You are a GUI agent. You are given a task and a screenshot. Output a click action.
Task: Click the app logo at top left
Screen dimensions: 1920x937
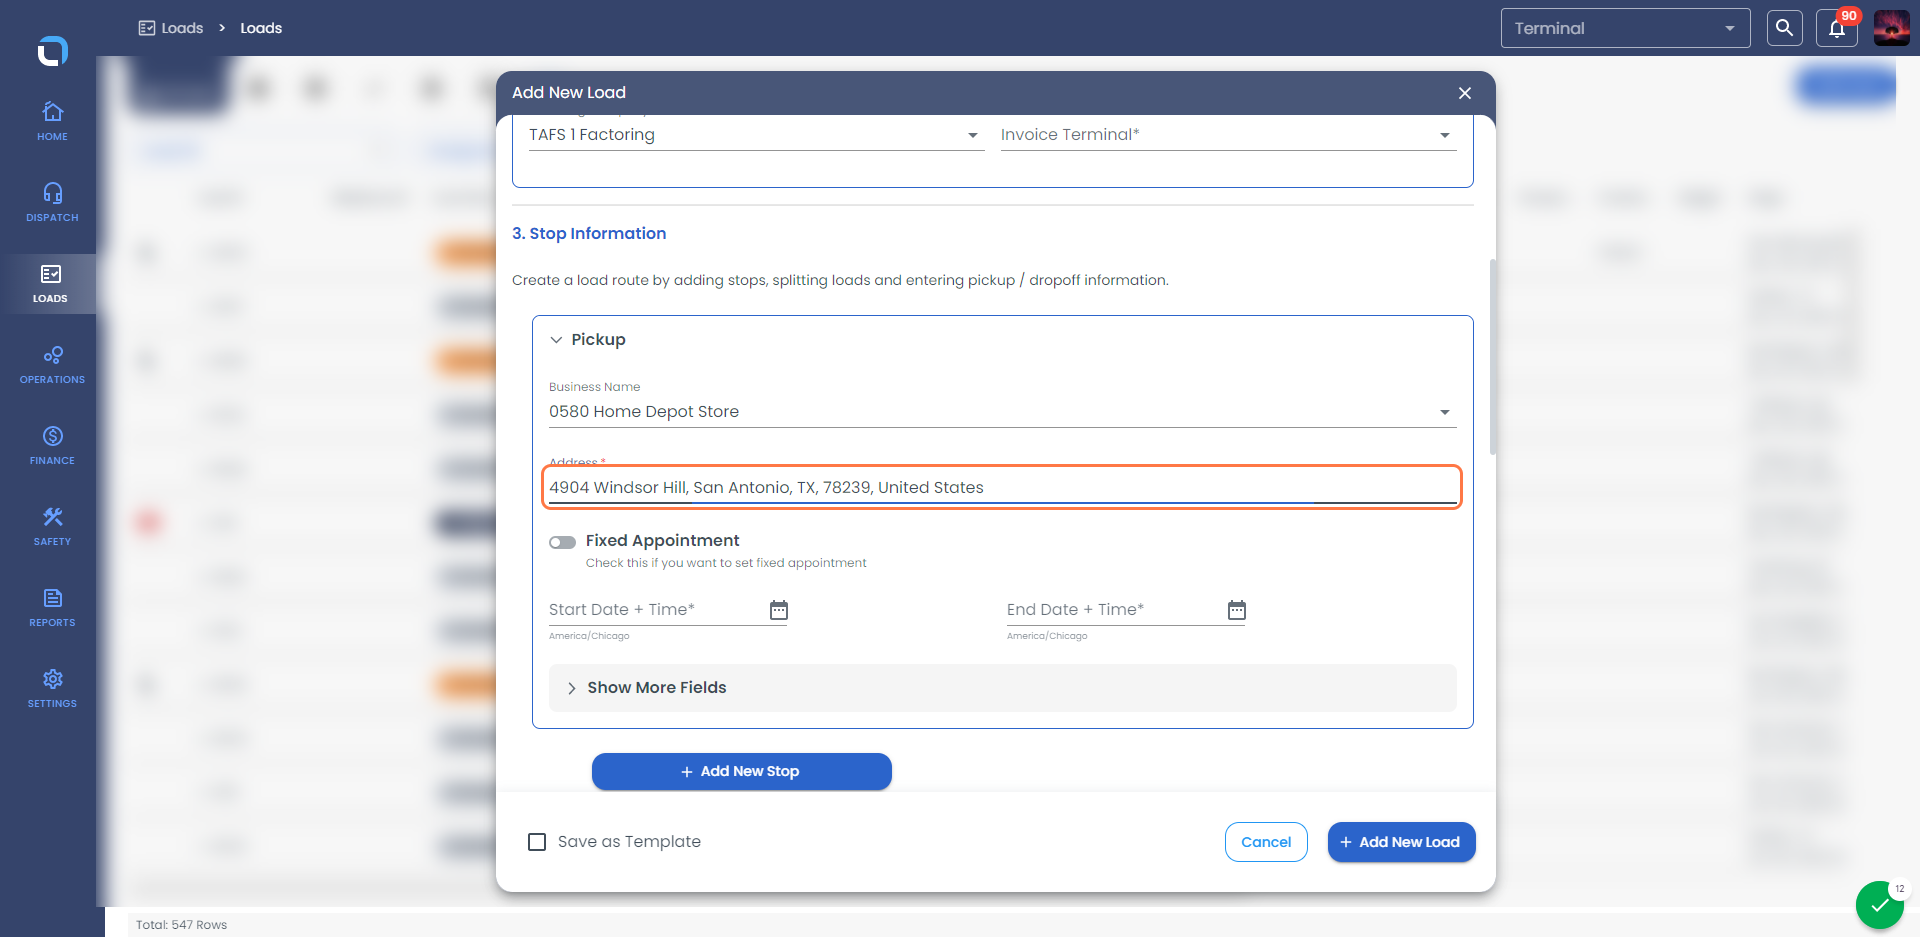pyautogui.click(x=52, y=50)
